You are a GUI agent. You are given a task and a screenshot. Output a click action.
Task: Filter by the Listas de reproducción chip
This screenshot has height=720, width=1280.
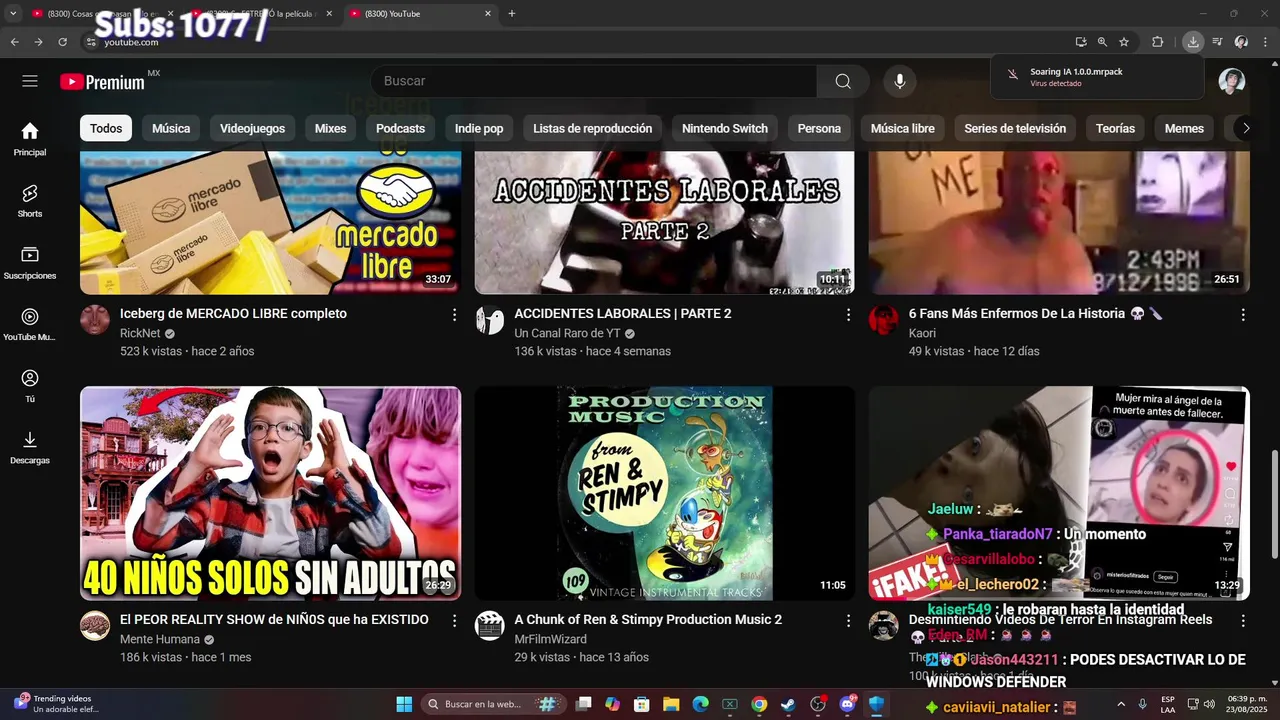click(x=592, y=128)
